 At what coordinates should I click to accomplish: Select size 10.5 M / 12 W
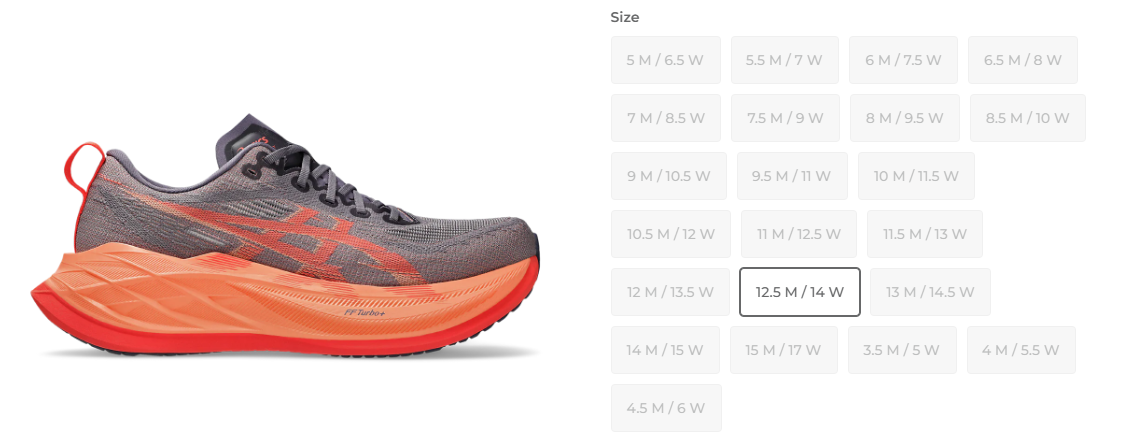tap(671, 234)
